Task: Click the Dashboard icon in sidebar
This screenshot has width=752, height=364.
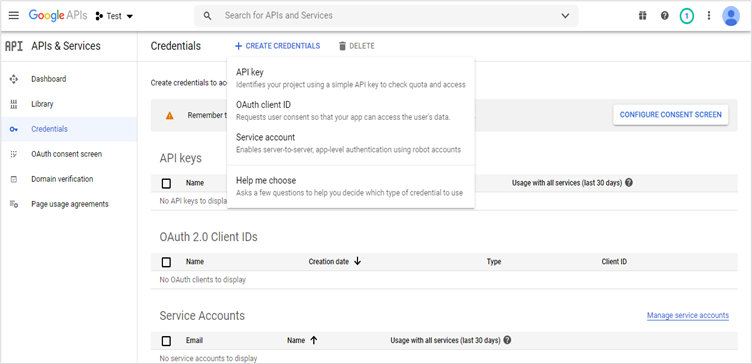Action: [x=14, y=79]
